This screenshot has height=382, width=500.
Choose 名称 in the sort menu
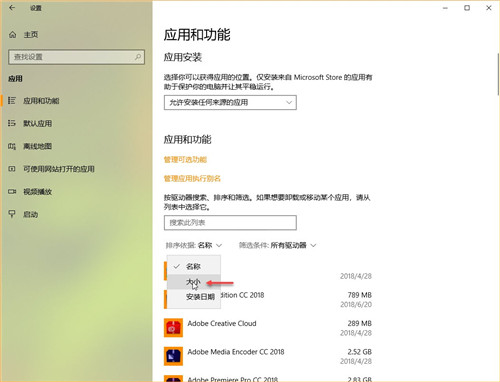[x=194, y=266]
